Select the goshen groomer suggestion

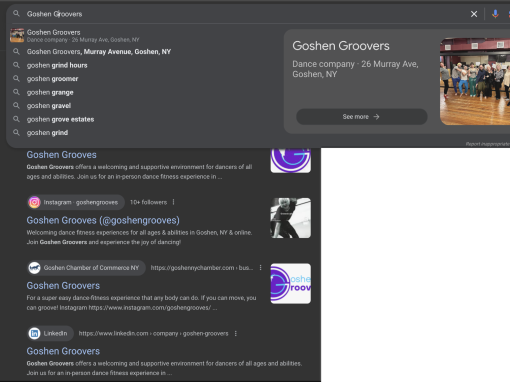coord(52,79)
